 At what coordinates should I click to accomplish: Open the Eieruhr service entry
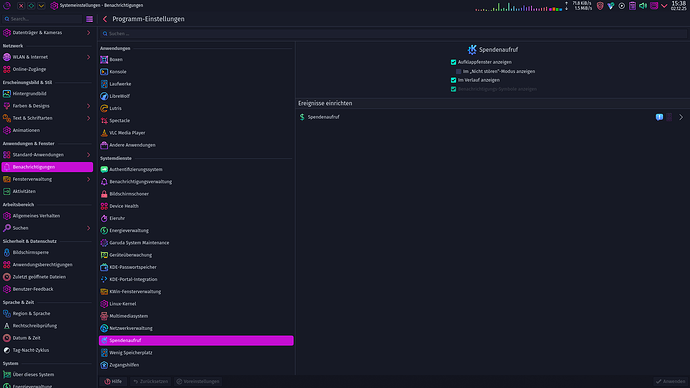click(196, 218)
